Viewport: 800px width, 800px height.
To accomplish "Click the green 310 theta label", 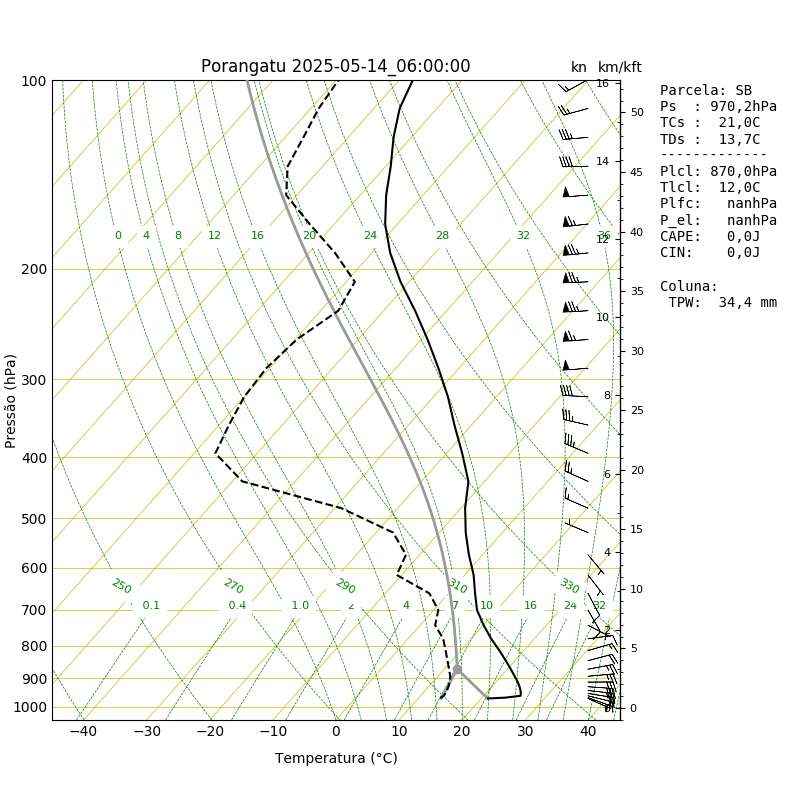I will (x=458, y=586).
